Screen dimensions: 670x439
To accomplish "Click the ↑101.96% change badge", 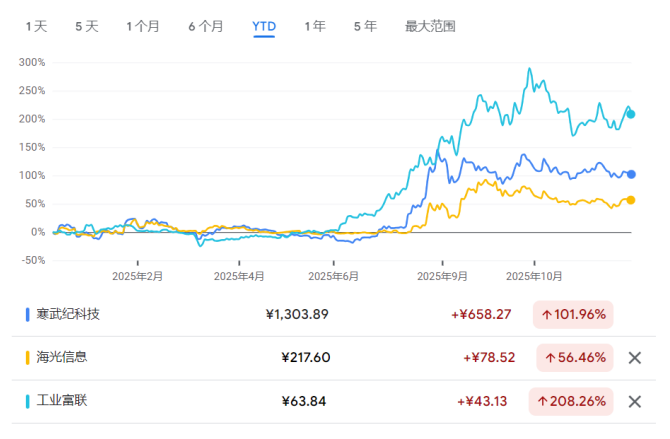I will pos(573,315).
